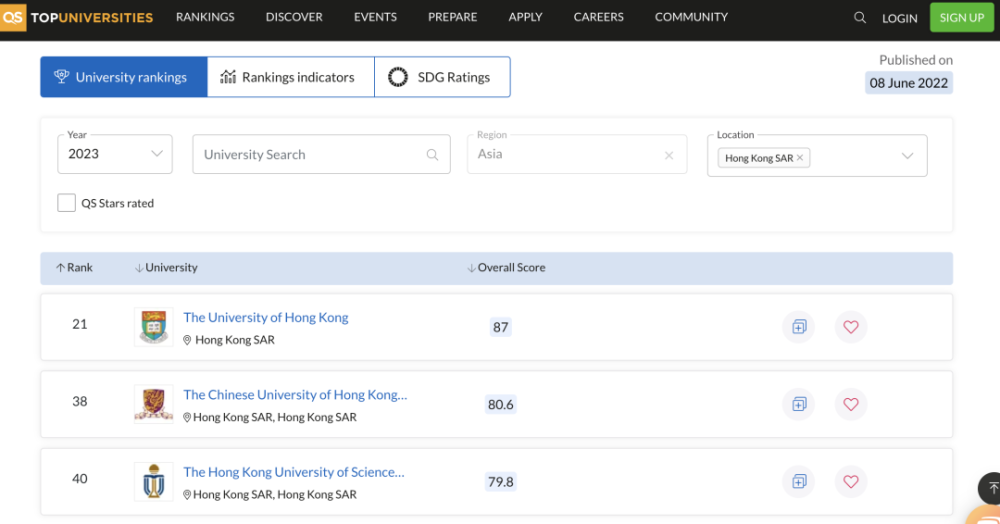Add The University of Hong Kong to compare

[799, 327]
